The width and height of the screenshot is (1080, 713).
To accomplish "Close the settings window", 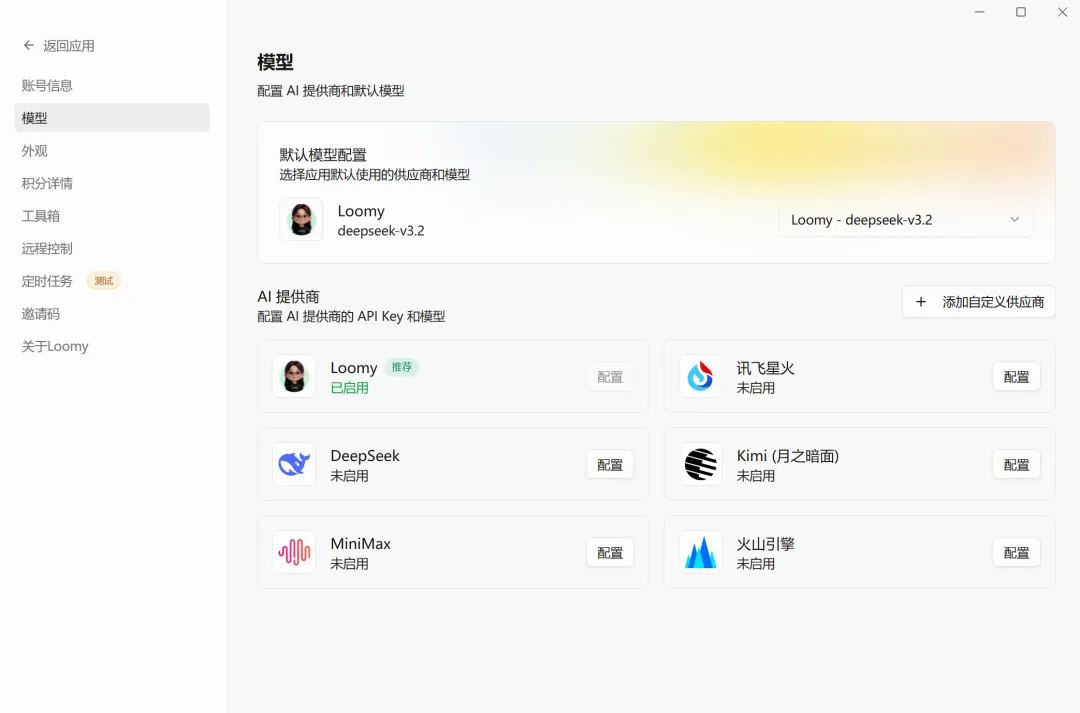I will [1062, 12].
